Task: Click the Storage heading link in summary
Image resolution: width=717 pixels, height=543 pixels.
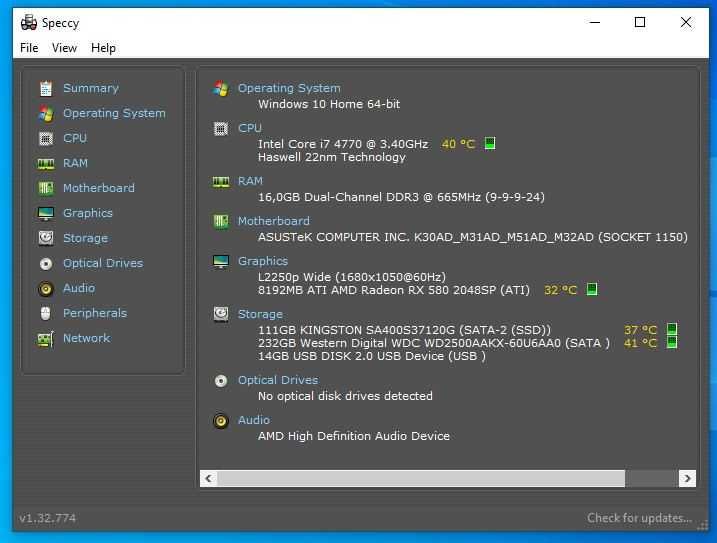Action: 260,314
